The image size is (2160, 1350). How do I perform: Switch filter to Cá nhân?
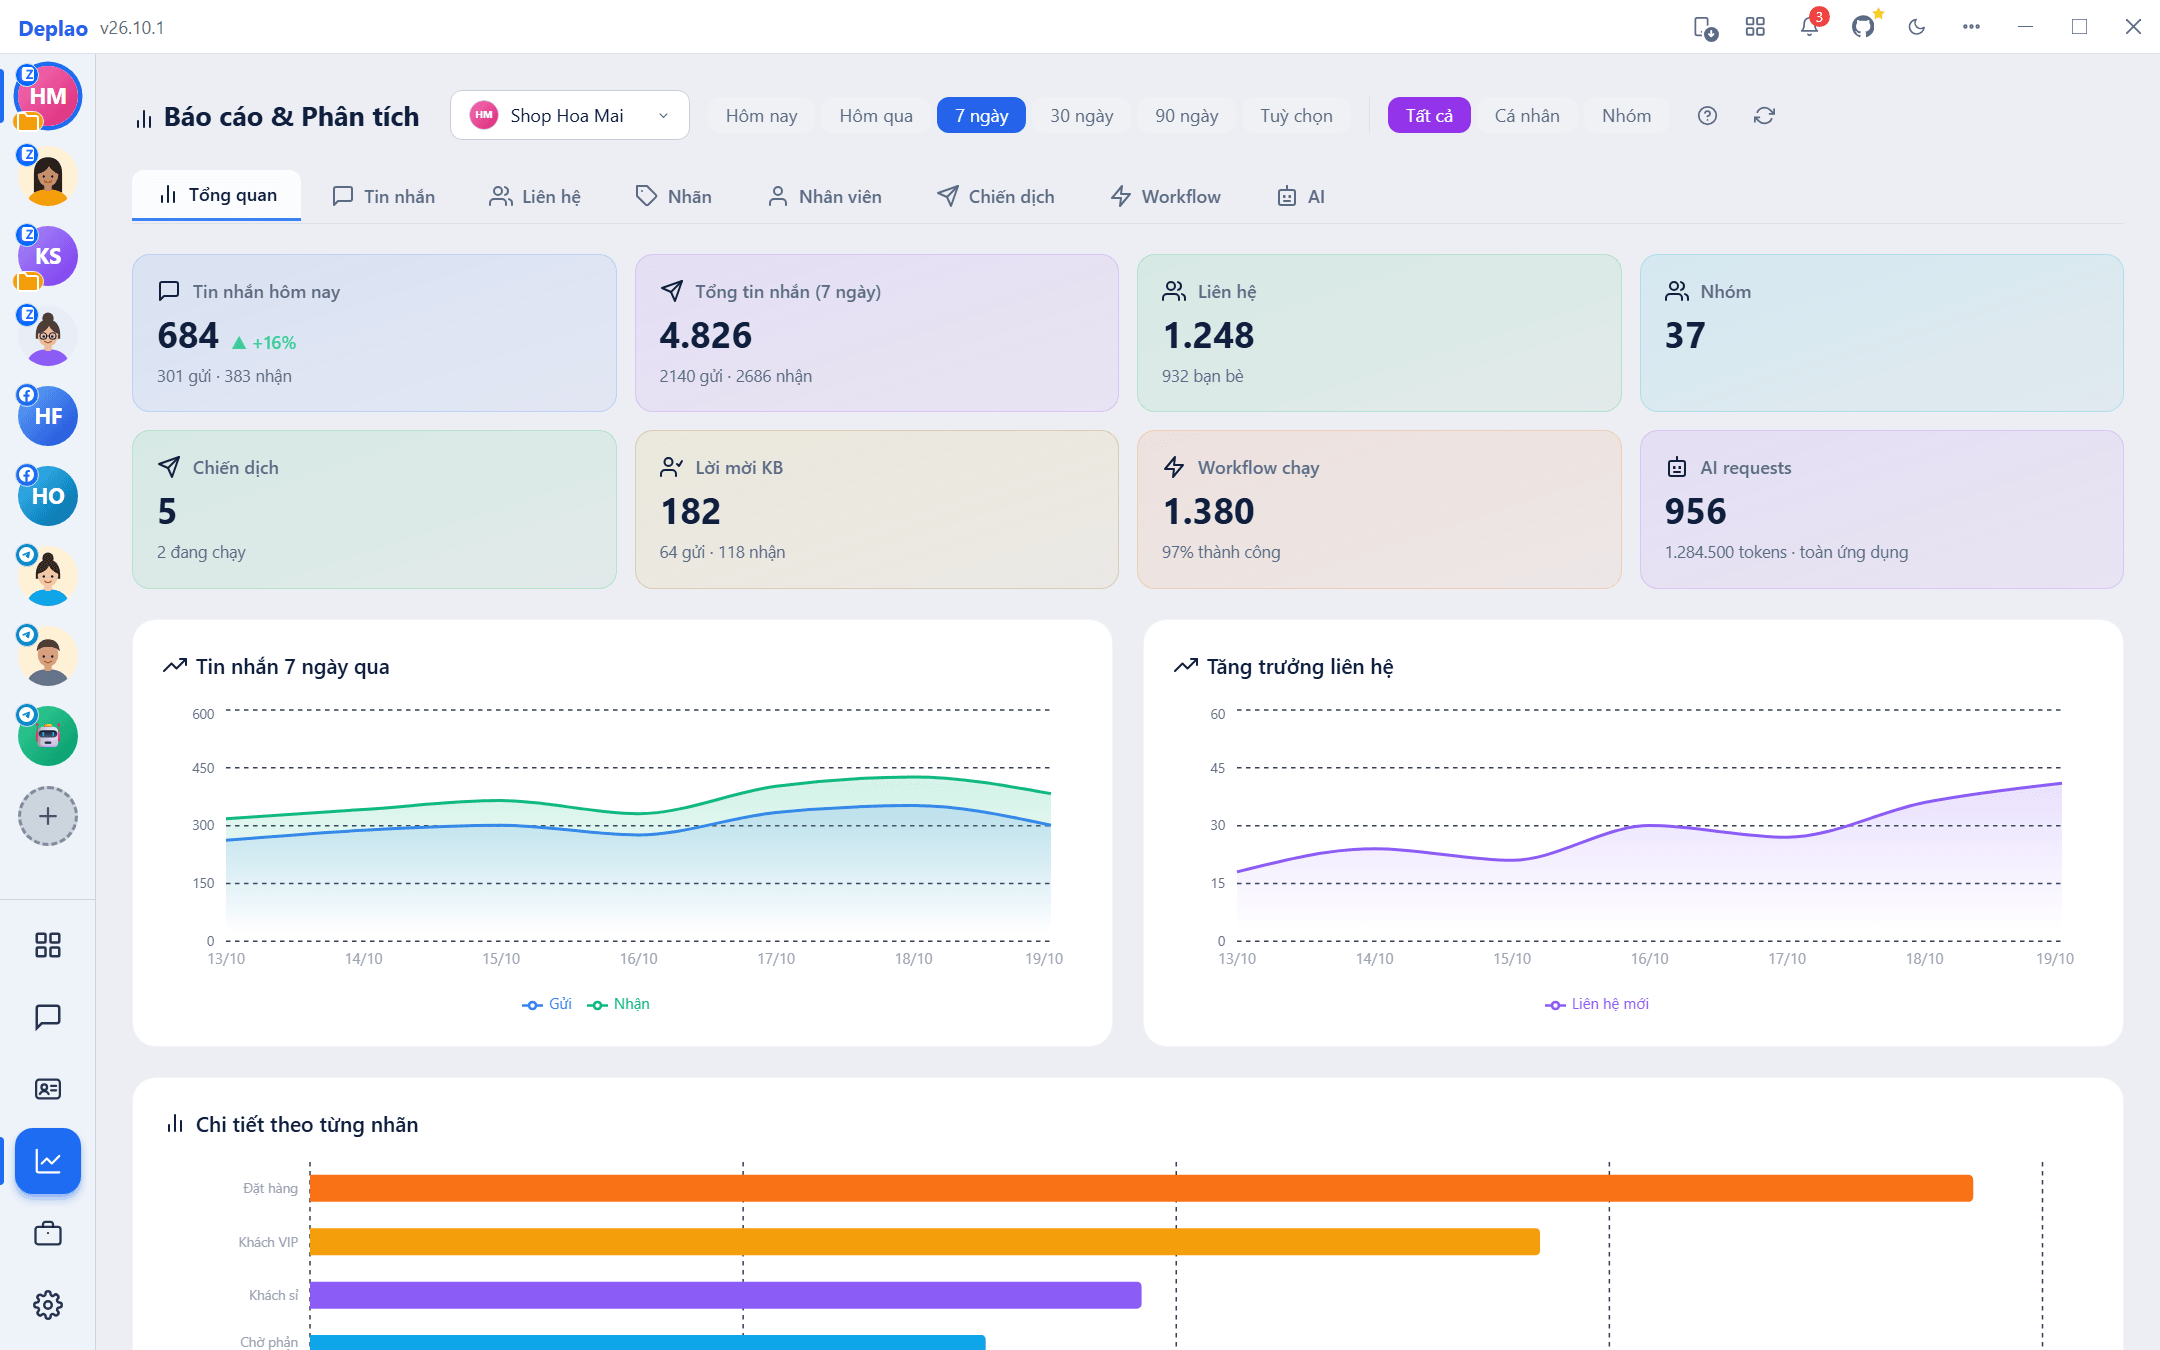[x=1527, y=116]
